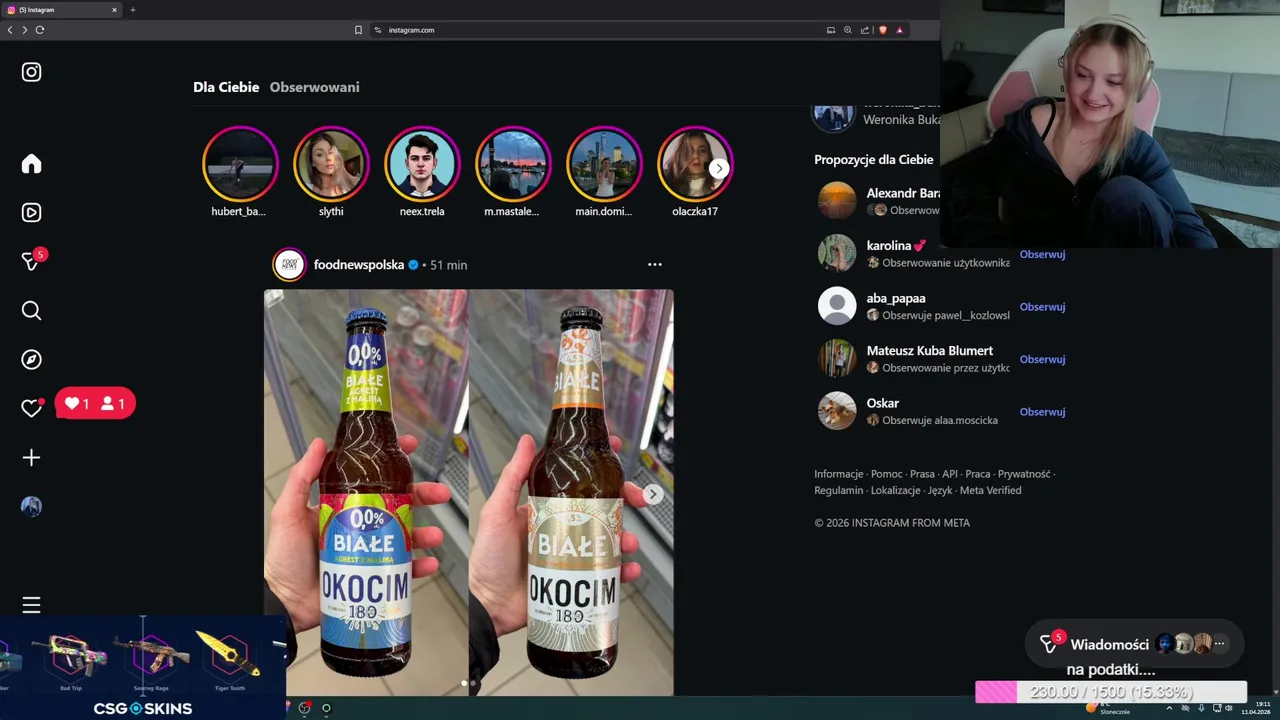Image resolution: width=1280 pixels, height=720 pixels.
Task: Open Regulamin footer link
Action: click(x=838, y=490)
